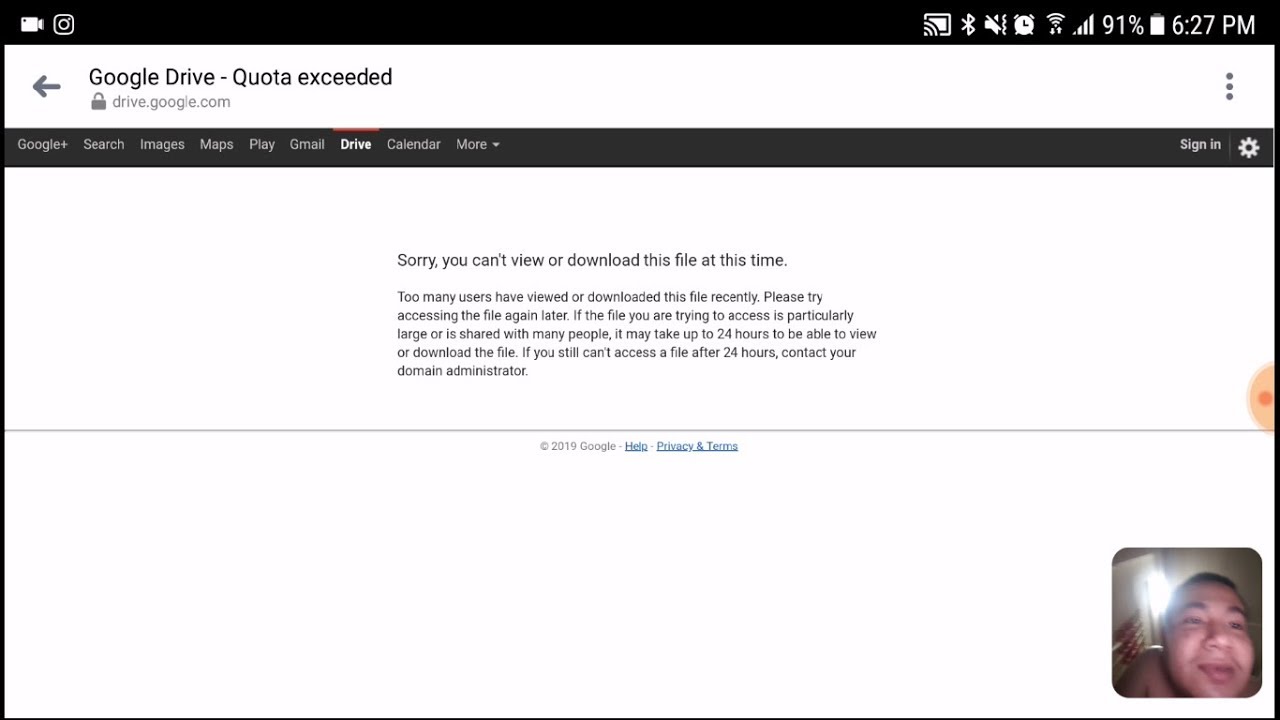Open Images in the Google bar
The height and width of the screenshot is (720, 1280).
point(162,144)
